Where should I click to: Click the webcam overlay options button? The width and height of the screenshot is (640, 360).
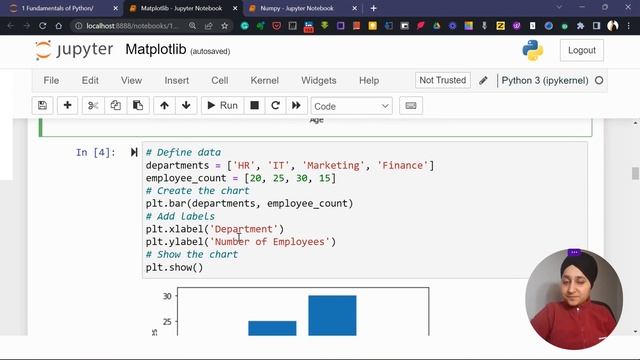click(x=574, y=252)
